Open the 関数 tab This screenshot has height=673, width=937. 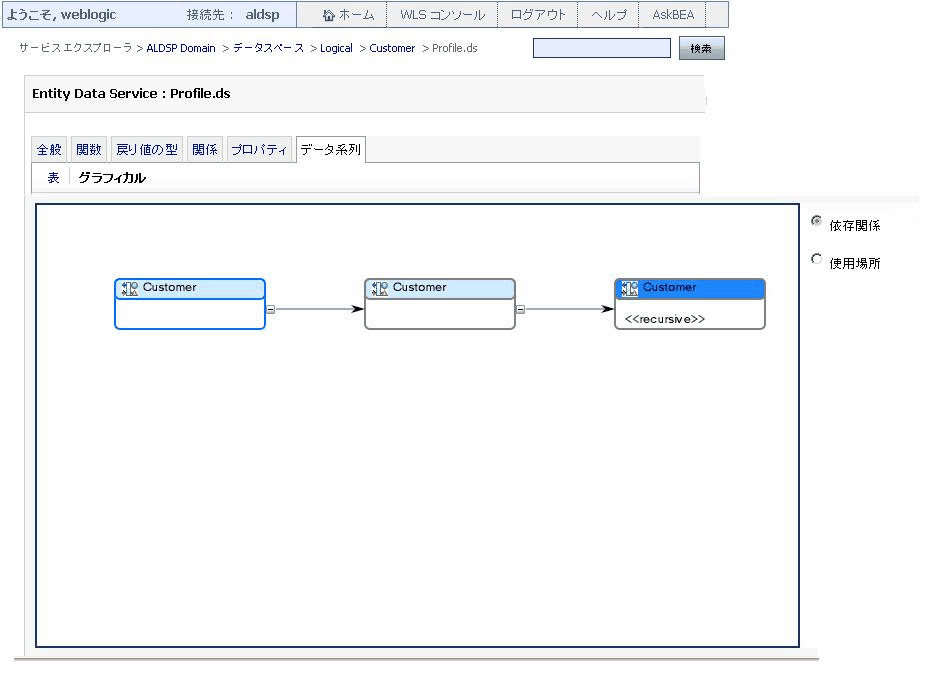point(88,149)
